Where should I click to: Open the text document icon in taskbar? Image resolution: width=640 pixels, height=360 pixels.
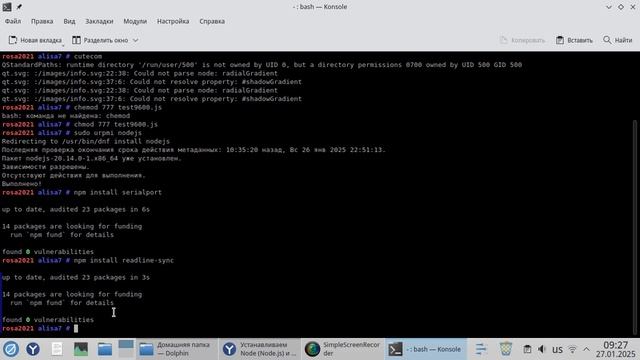click(x=57, y=349)
